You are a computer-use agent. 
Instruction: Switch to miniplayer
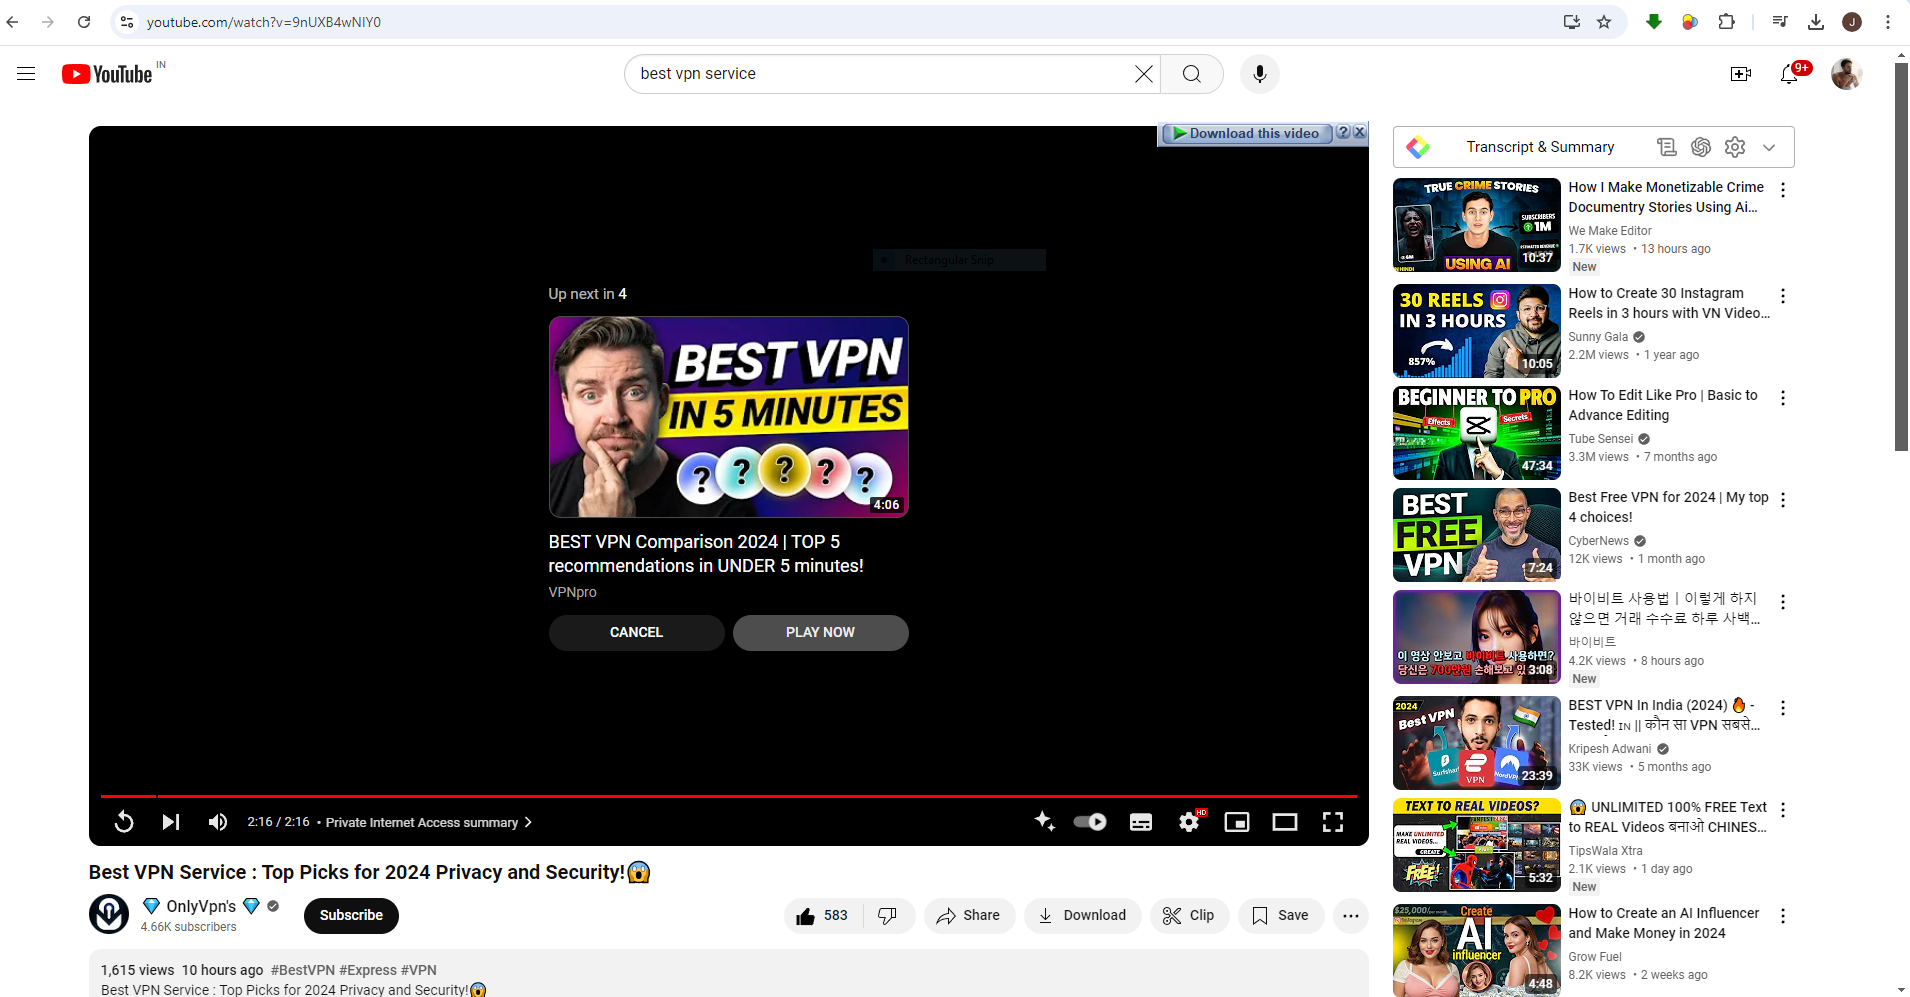(x=1237, y=822)
